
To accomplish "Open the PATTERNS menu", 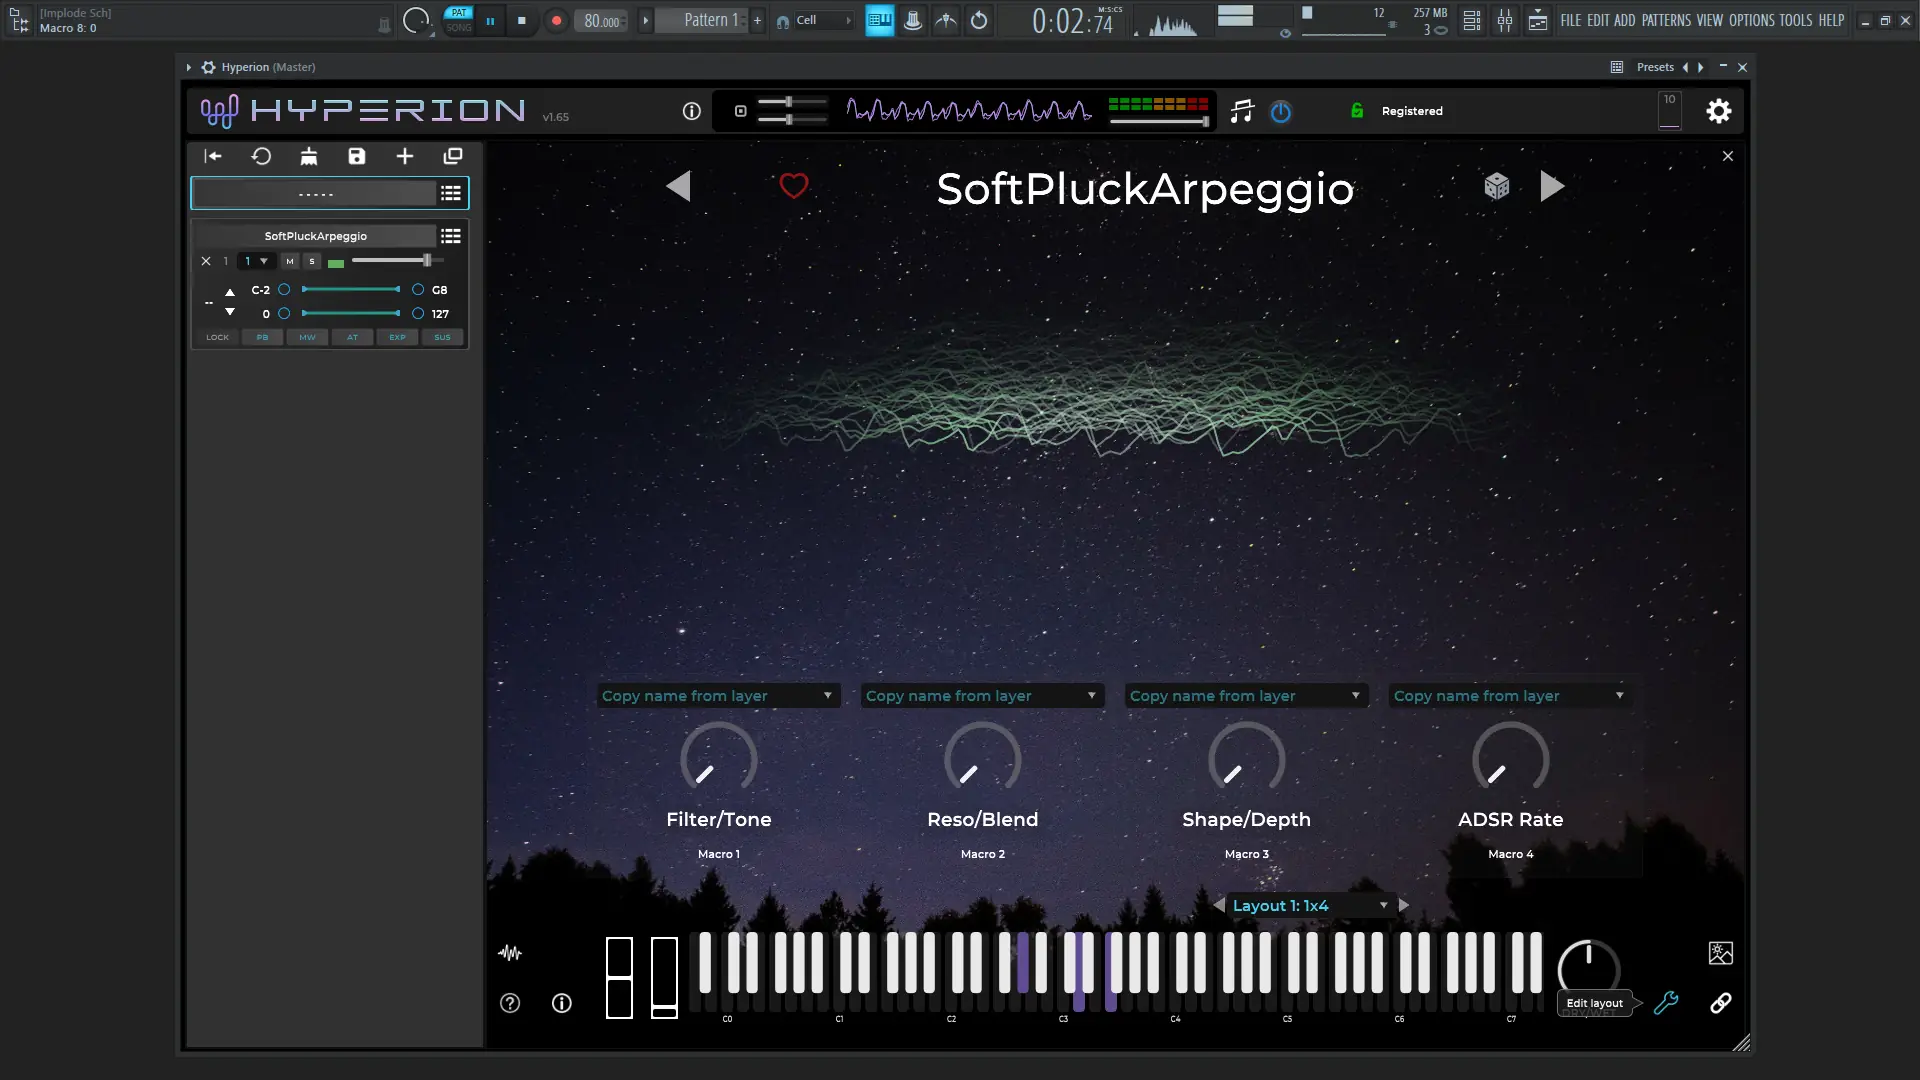I will (1666, 20).
